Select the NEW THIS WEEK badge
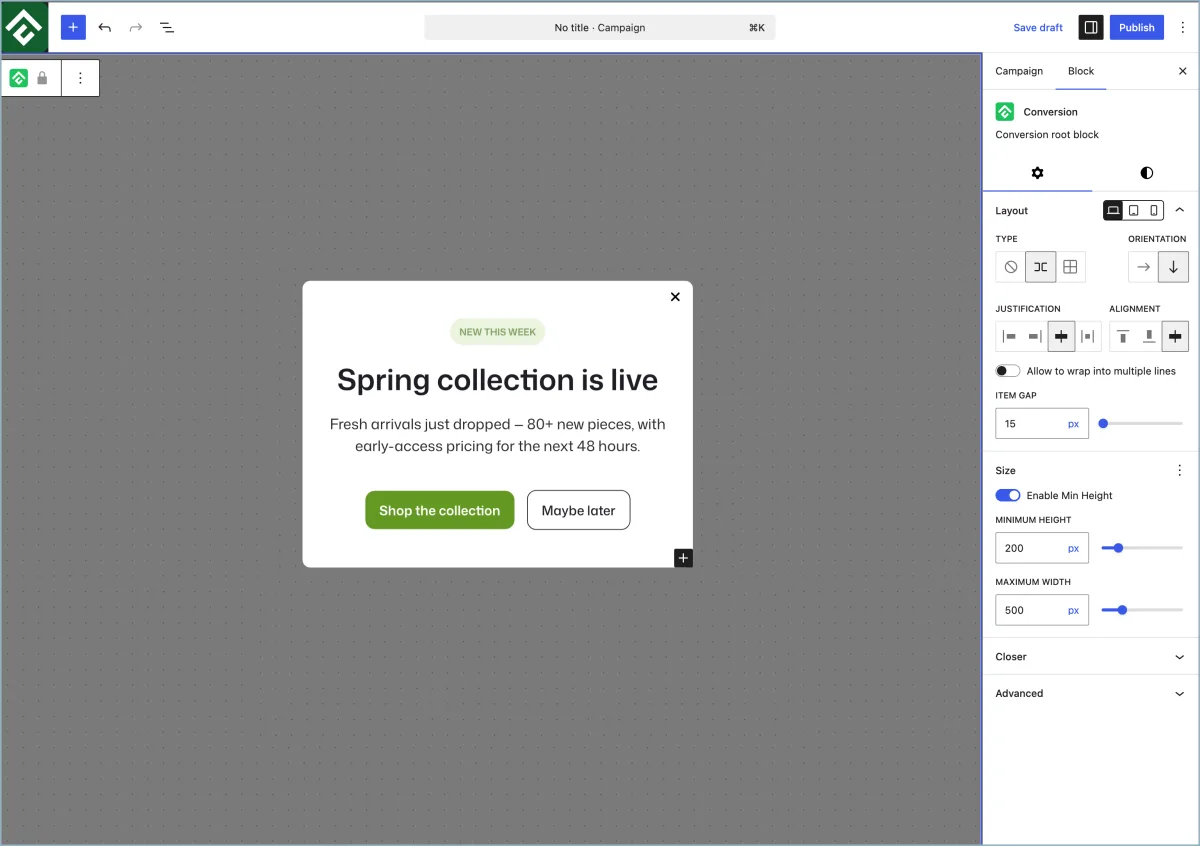 tap(497, 332)
